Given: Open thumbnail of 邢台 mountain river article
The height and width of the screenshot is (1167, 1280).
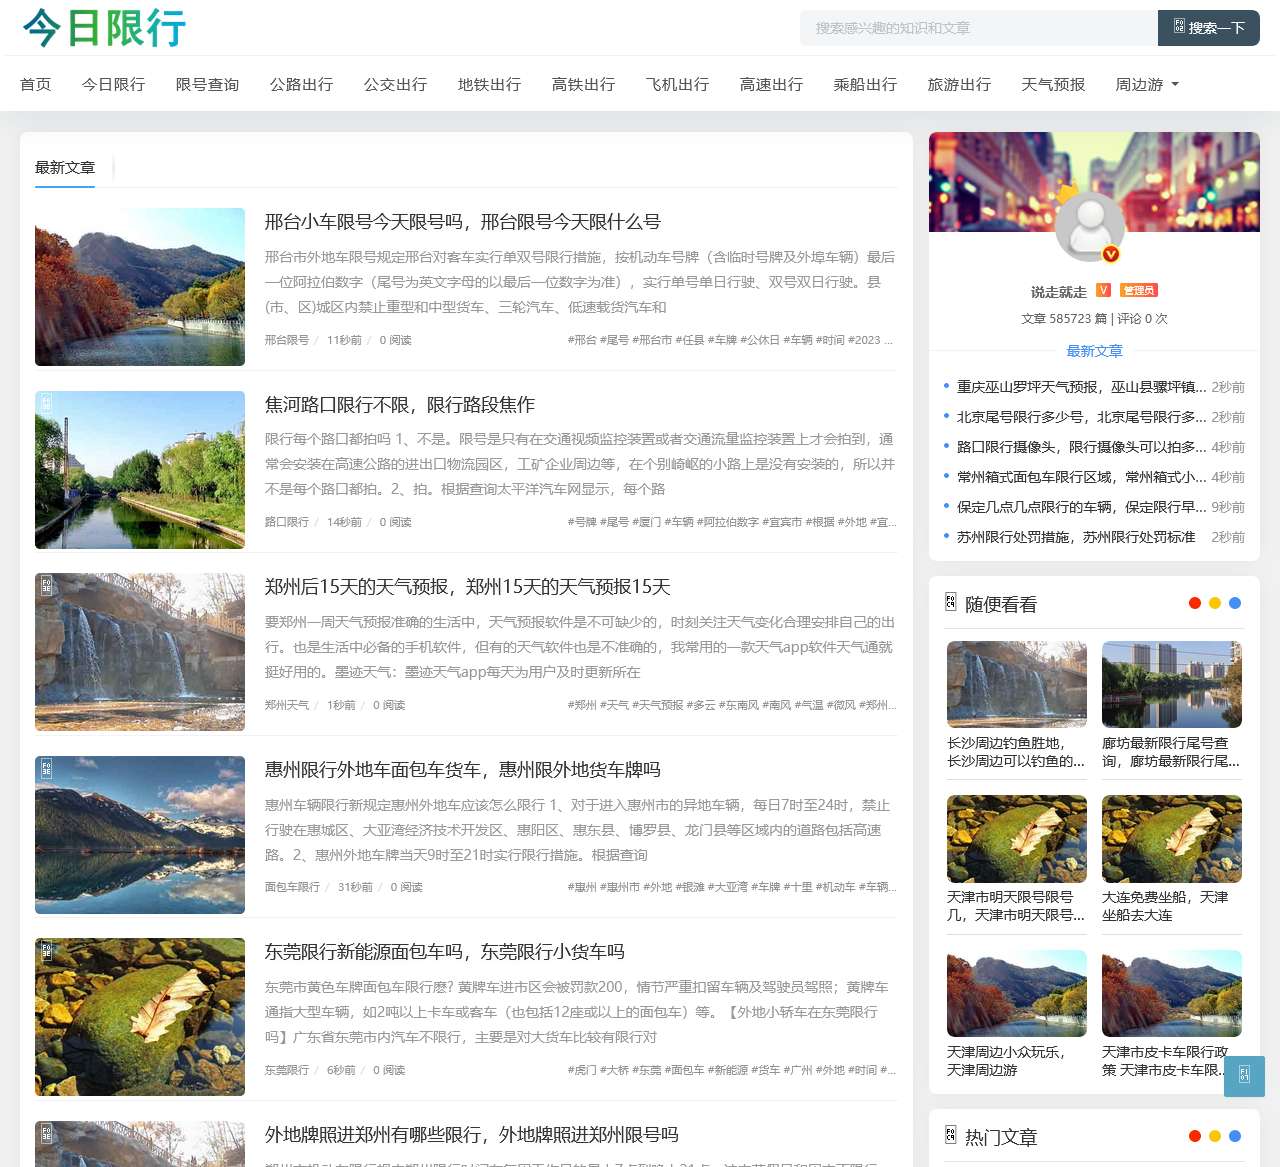Looking at the screenshot, I should click(140, 287).
